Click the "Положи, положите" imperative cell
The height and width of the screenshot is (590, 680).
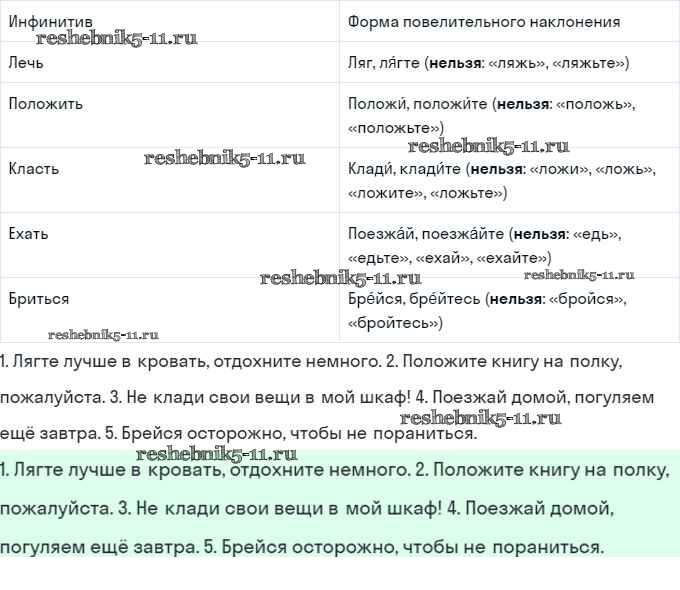pos(491,115)
